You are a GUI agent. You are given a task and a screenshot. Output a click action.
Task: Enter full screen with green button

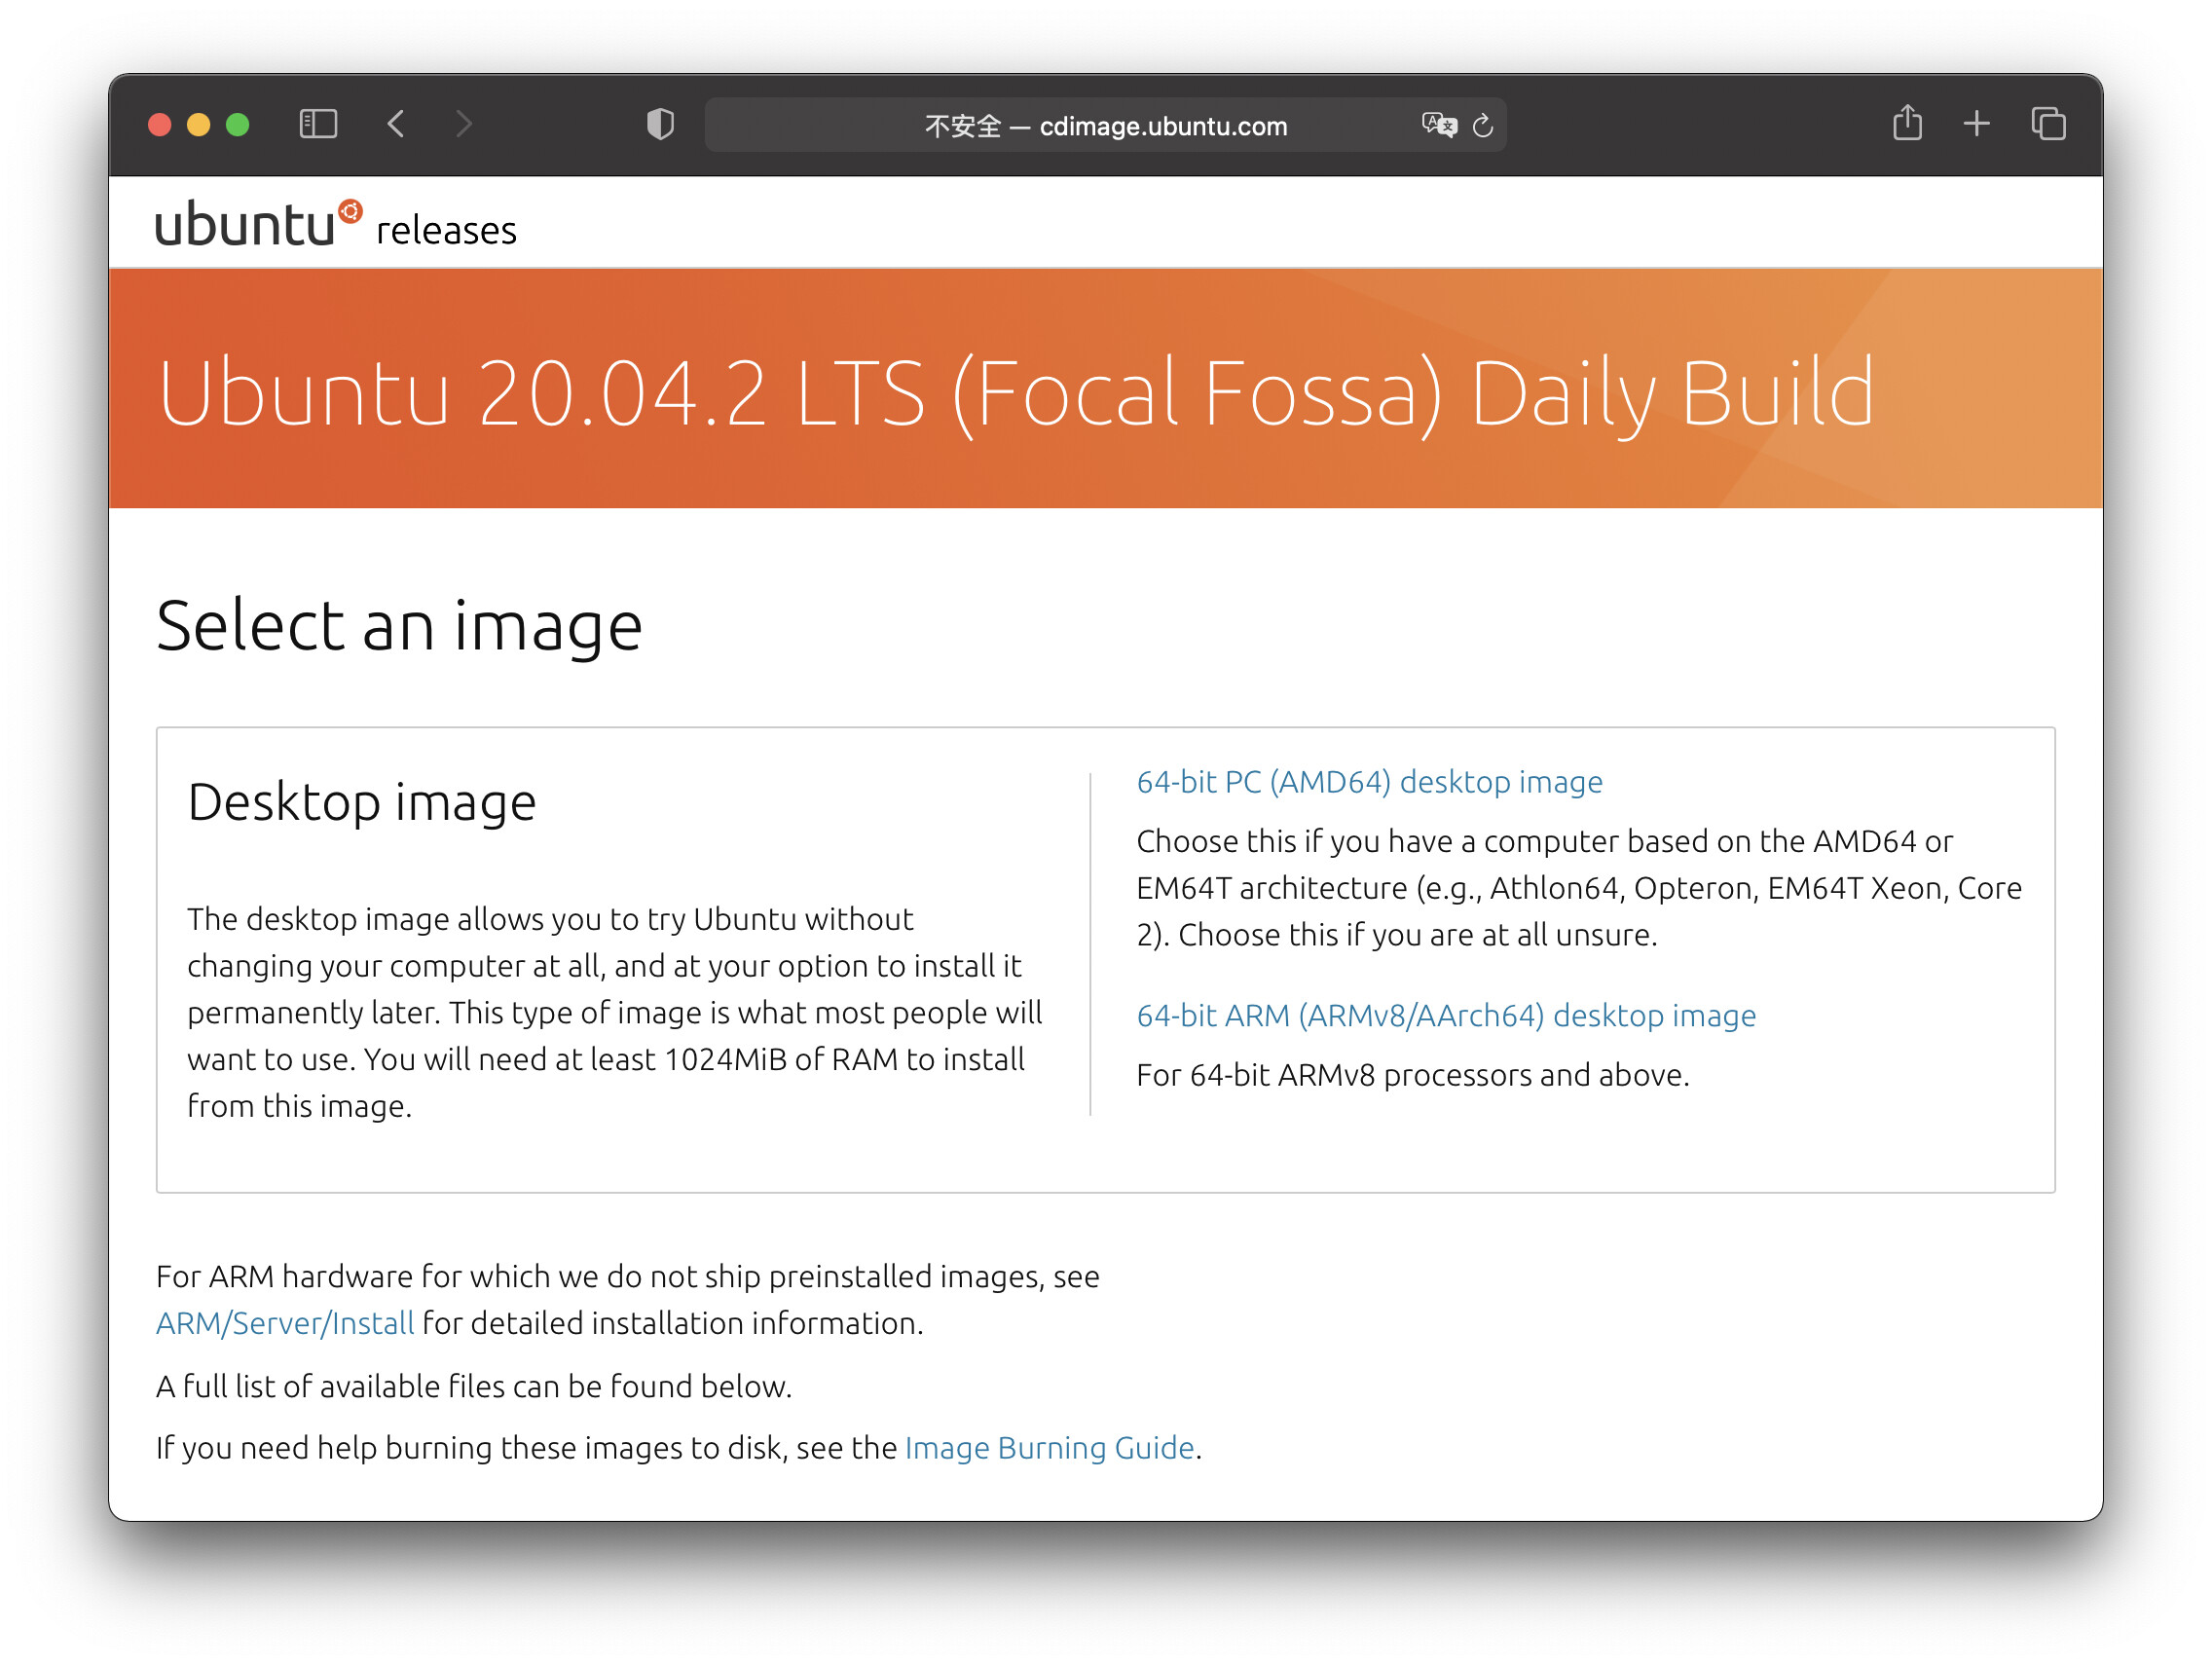[237, 125]
